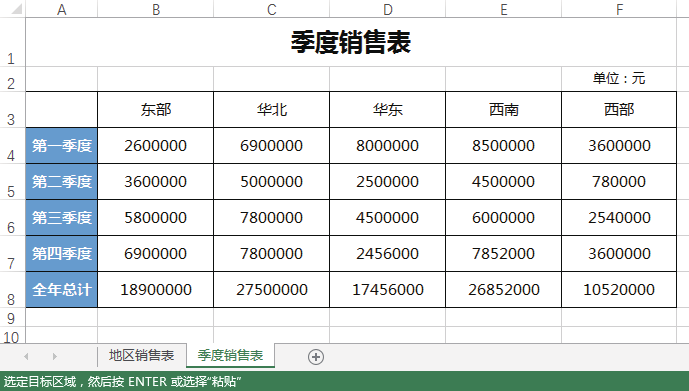The image size is (689, 391).
Task: Select row 8 header
Action: click(x=12, y=290)
